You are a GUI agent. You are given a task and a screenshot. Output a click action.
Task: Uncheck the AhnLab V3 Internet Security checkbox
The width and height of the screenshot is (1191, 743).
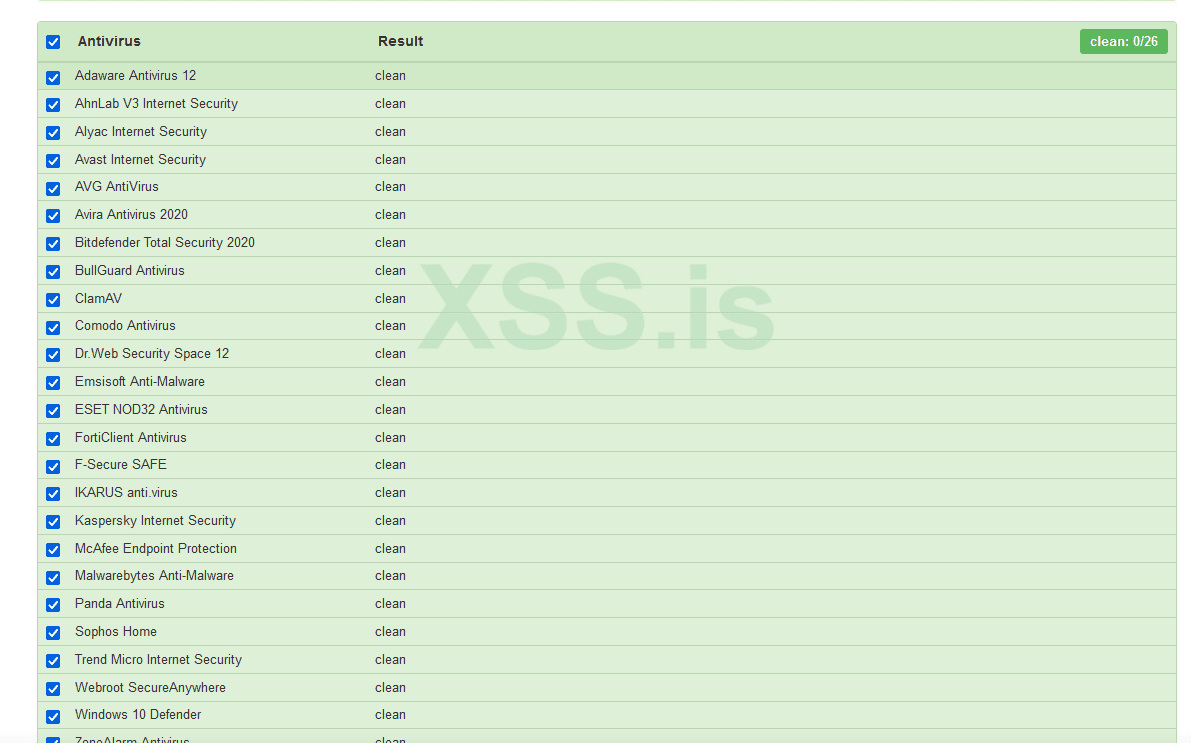[x=53, y=105]
